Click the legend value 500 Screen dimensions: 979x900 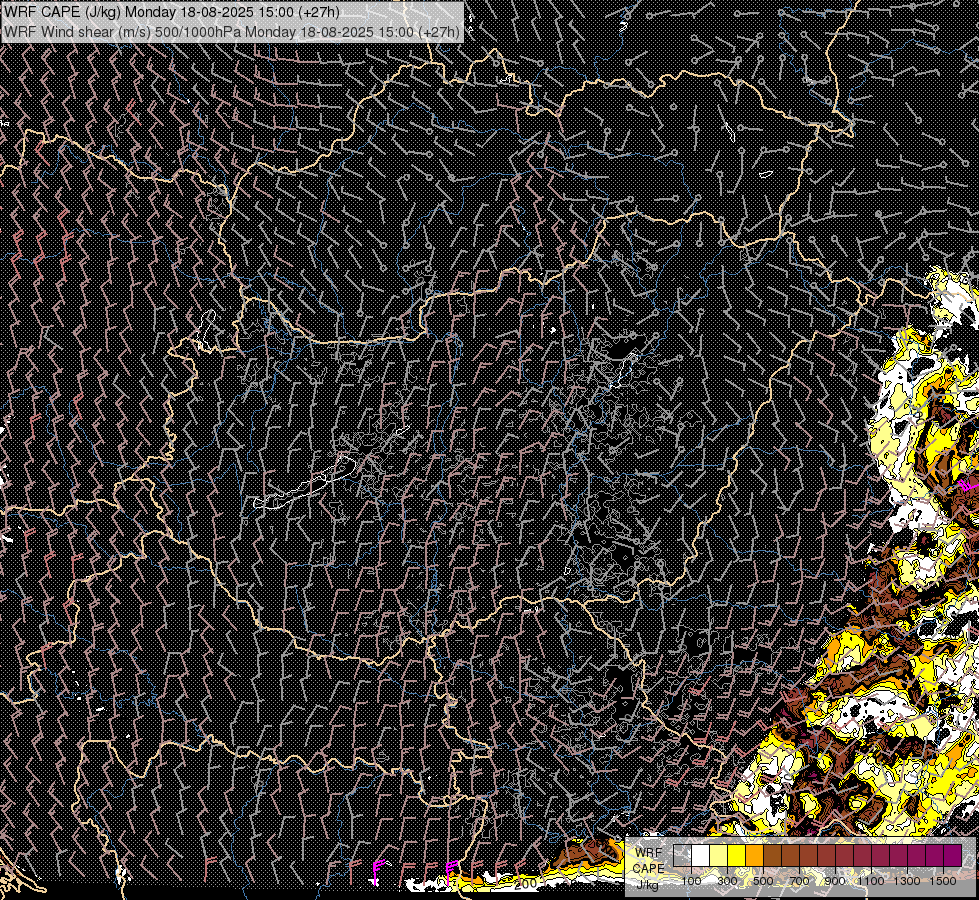(763, 881)
